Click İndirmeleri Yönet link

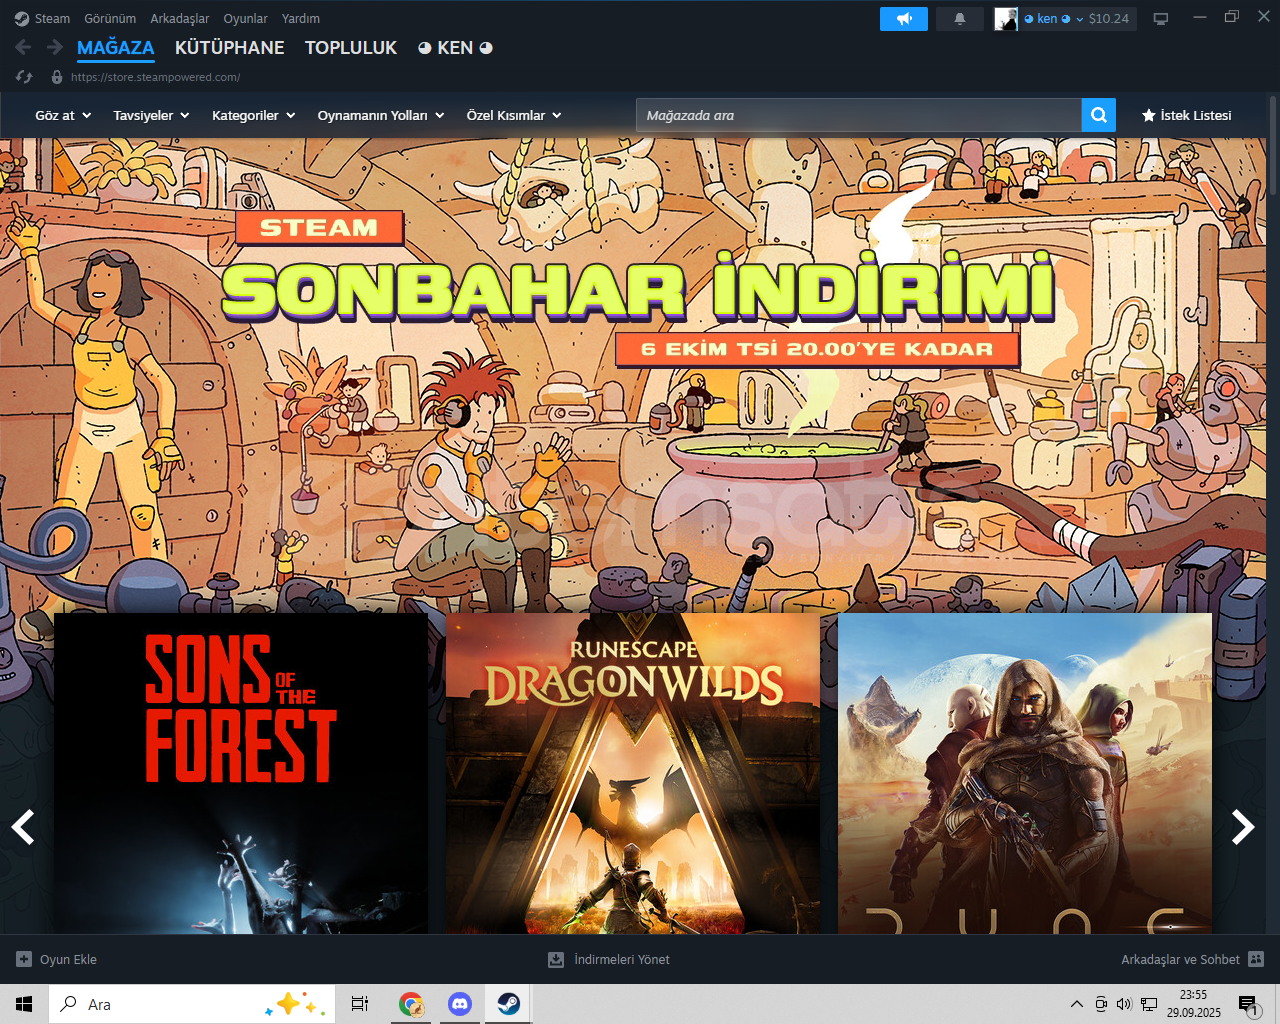609,959
